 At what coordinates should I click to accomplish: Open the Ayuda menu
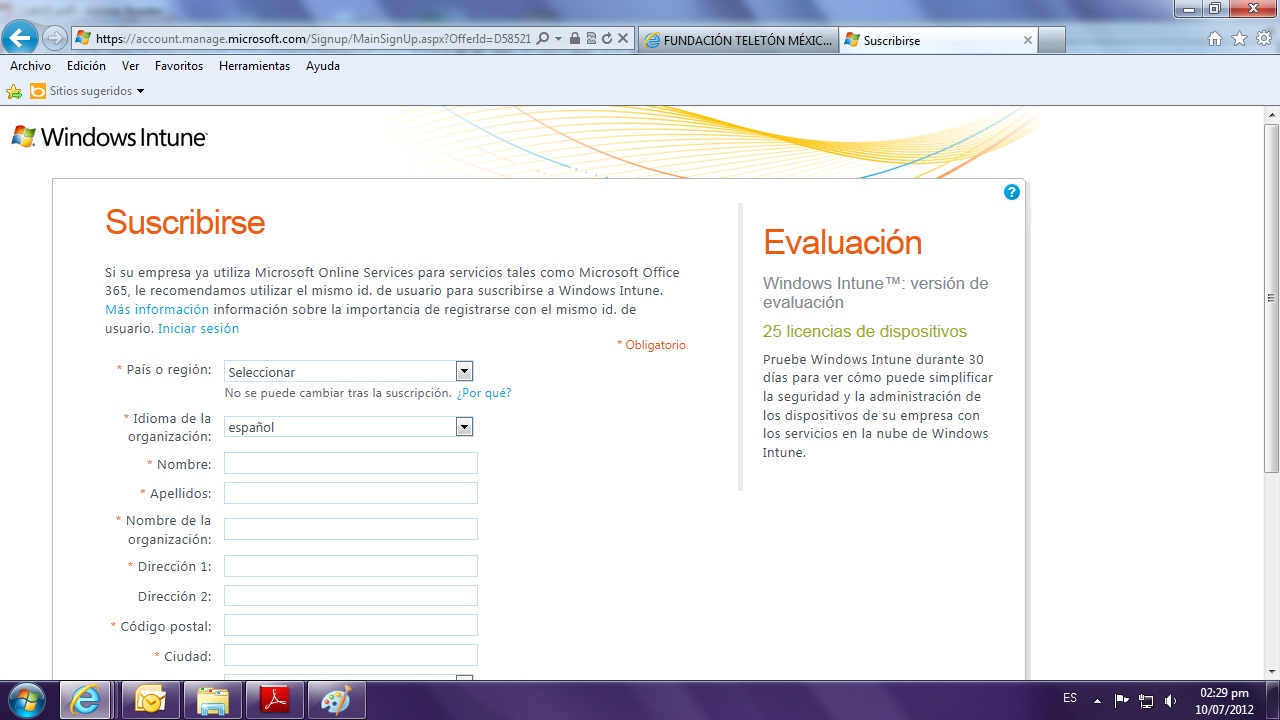(323, 66)
